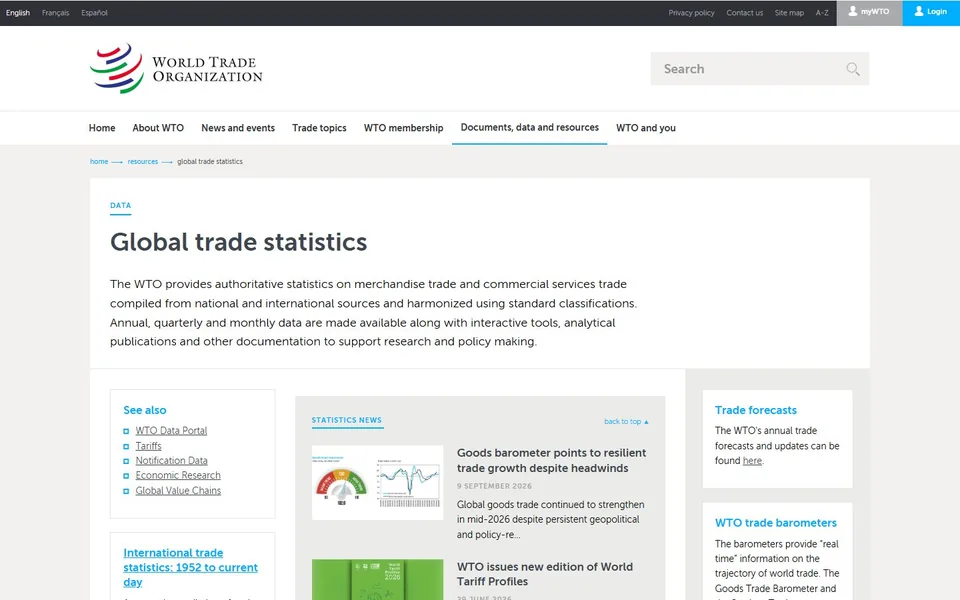This screenshot has height=600, width=960.
Task: Go to resources breadcrumb link
Action: click(x=143, y=162)
